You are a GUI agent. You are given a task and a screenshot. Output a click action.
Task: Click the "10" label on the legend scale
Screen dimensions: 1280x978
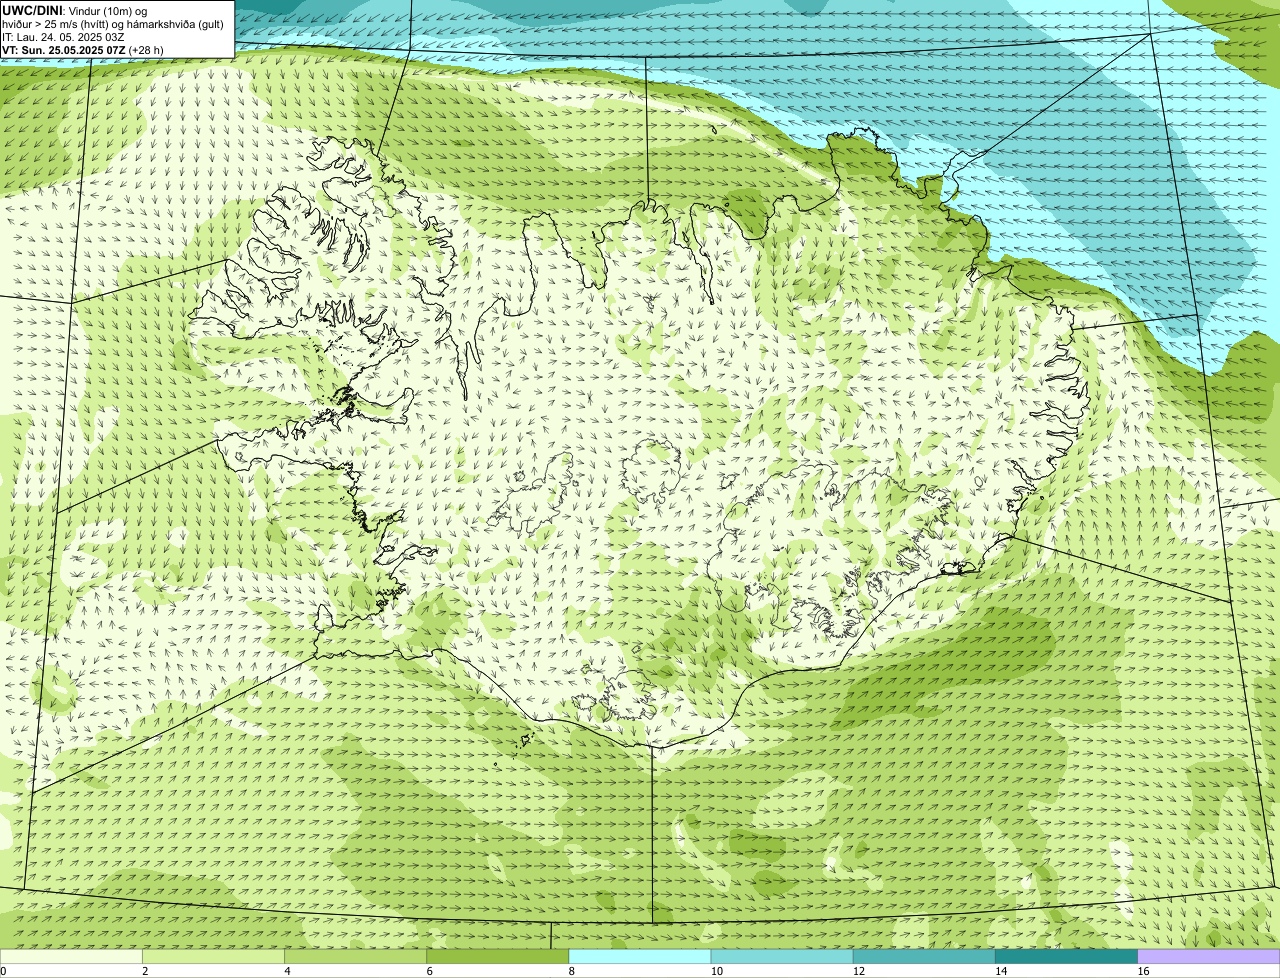[716, 971]
